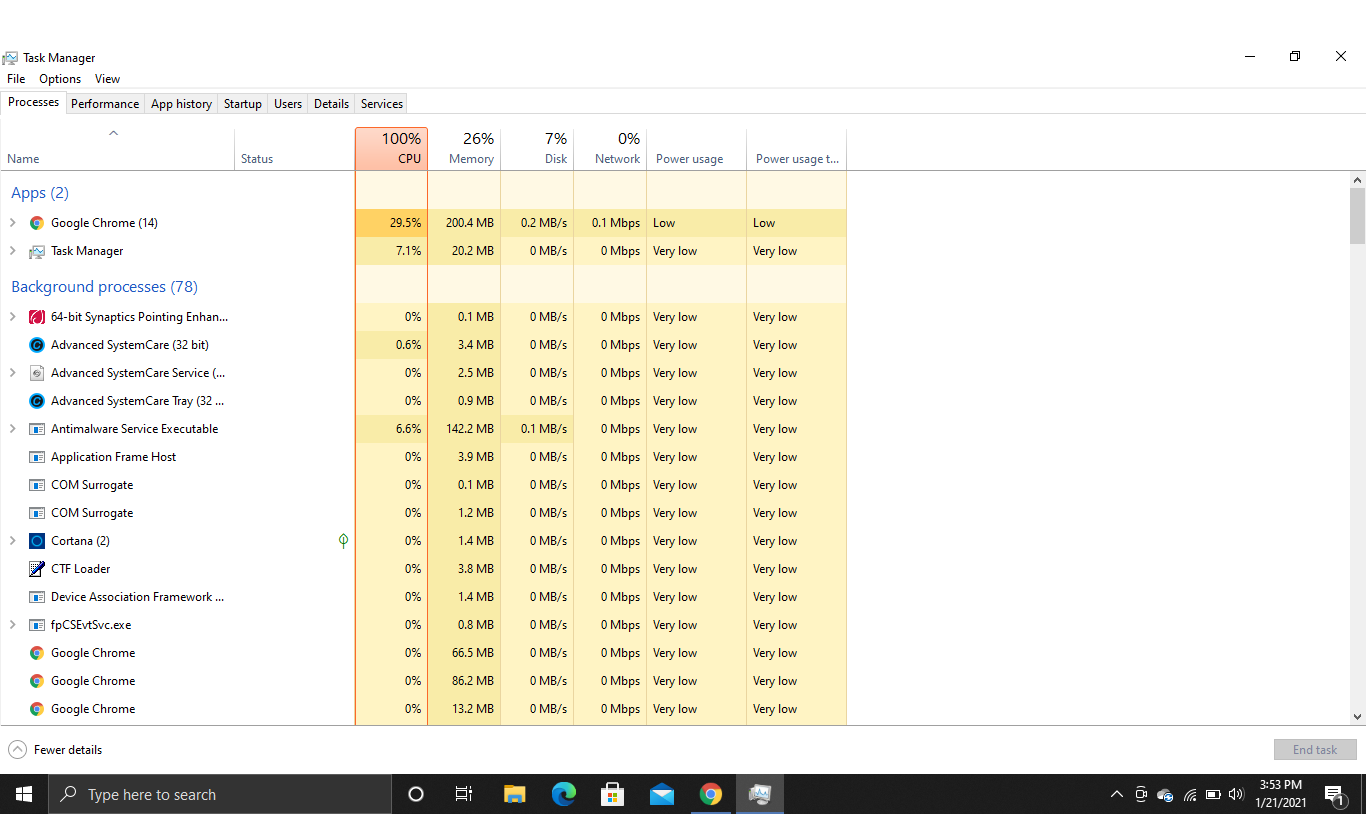Open the Options menu
Screen dimensions: 1366x814
point(60,79)
